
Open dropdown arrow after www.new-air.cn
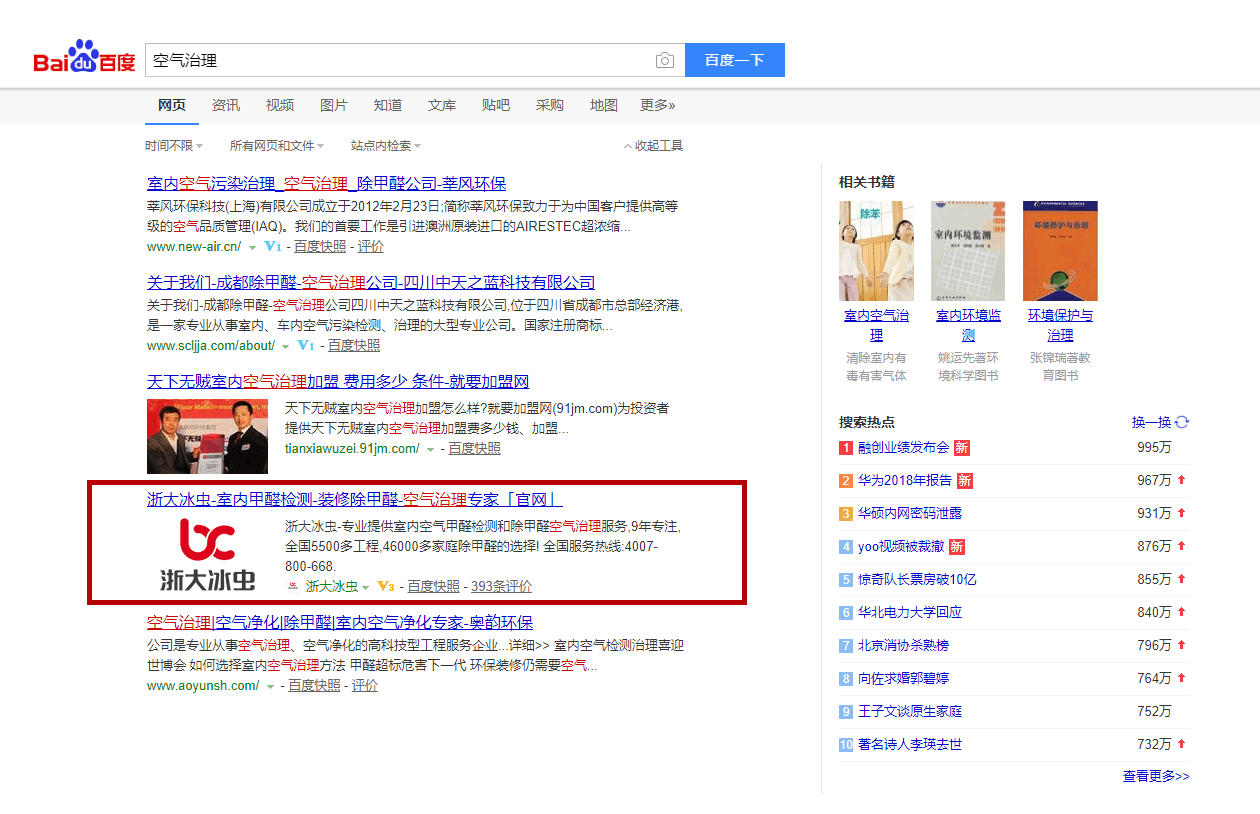pyautogui.click(x=253, y=247)
